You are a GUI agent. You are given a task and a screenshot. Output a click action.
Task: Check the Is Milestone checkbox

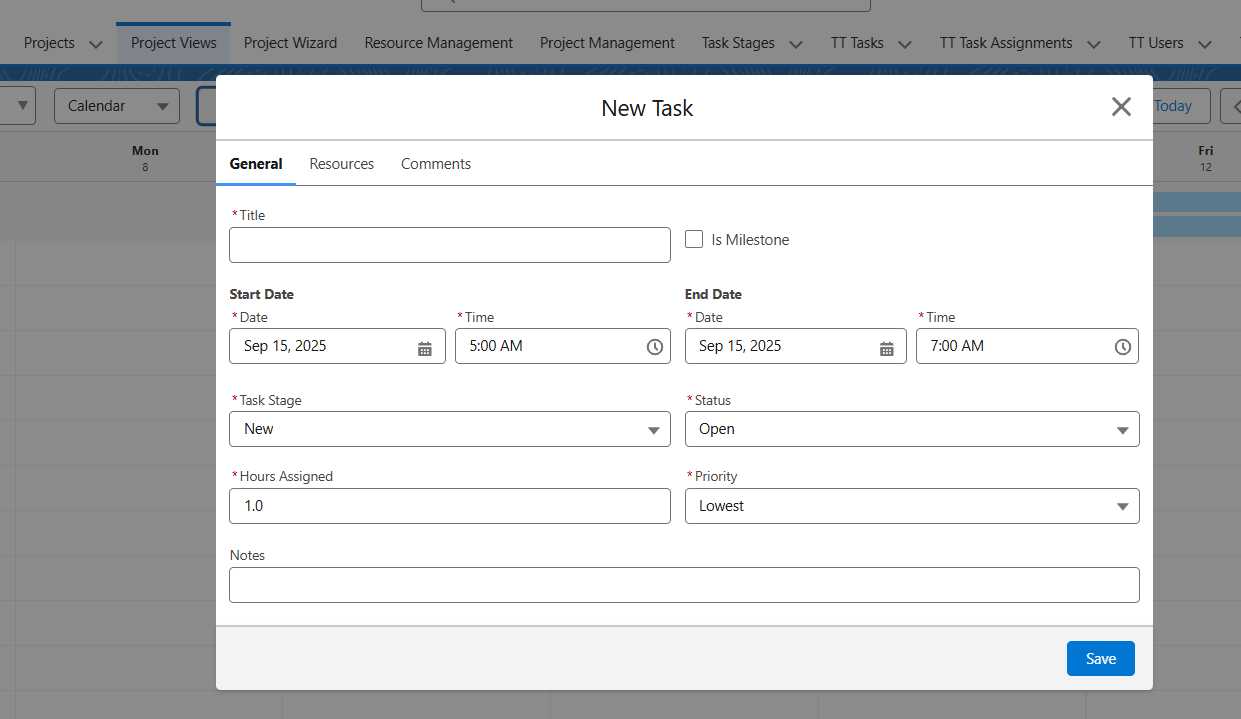[694, 239]
